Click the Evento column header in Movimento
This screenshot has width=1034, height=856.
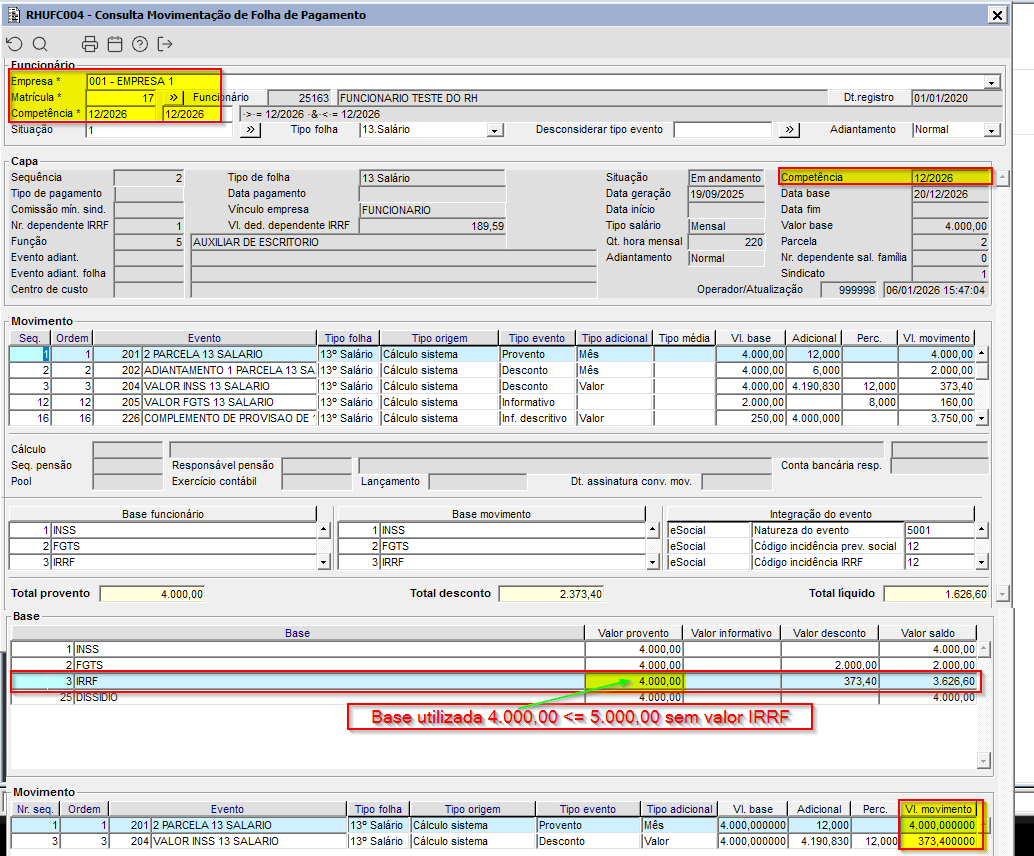204,338
